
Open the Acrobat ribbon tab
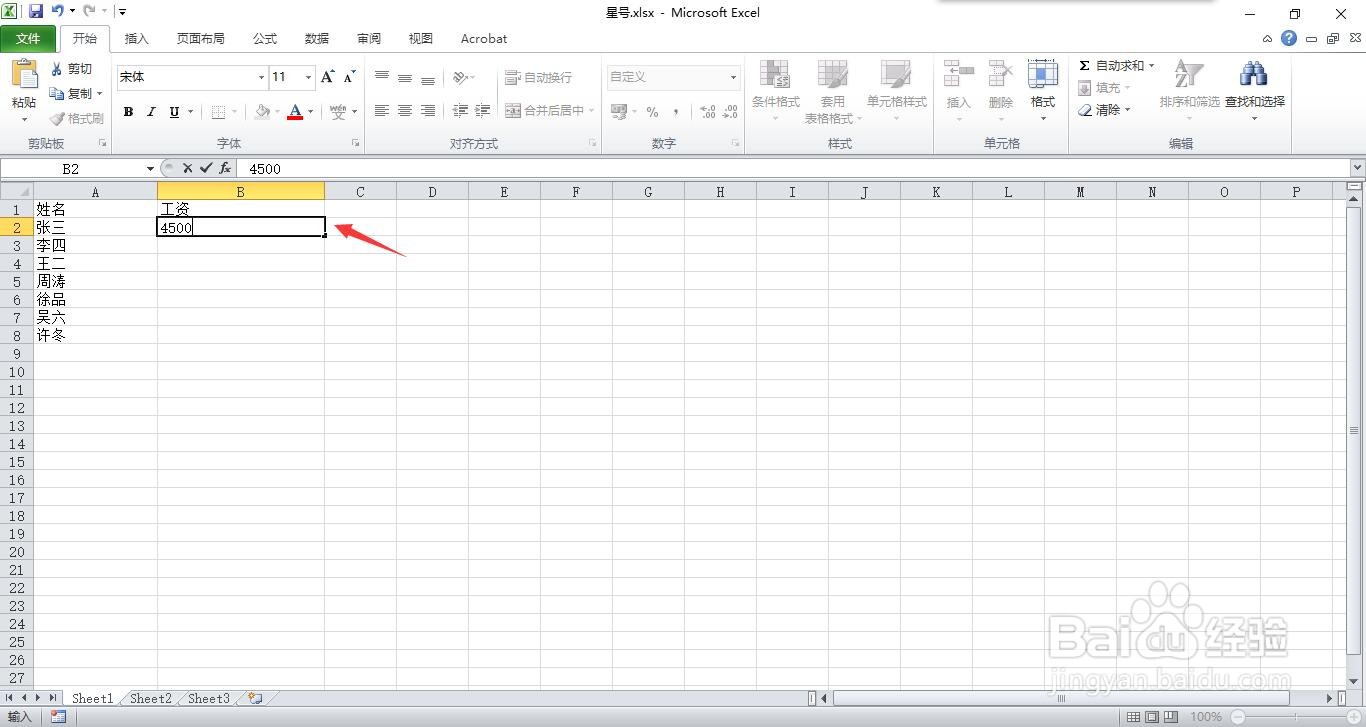tap(484, 39)
